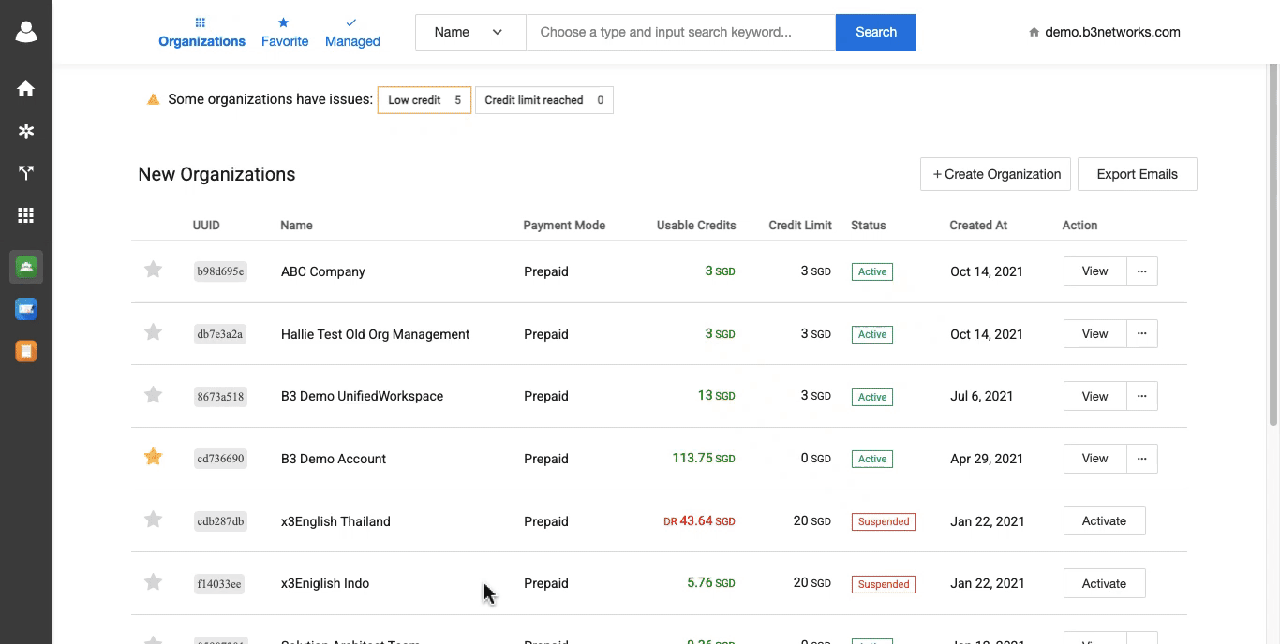Click the Usable Credits column header
Screen dimensions: 1280x644
tap(696, 225)
